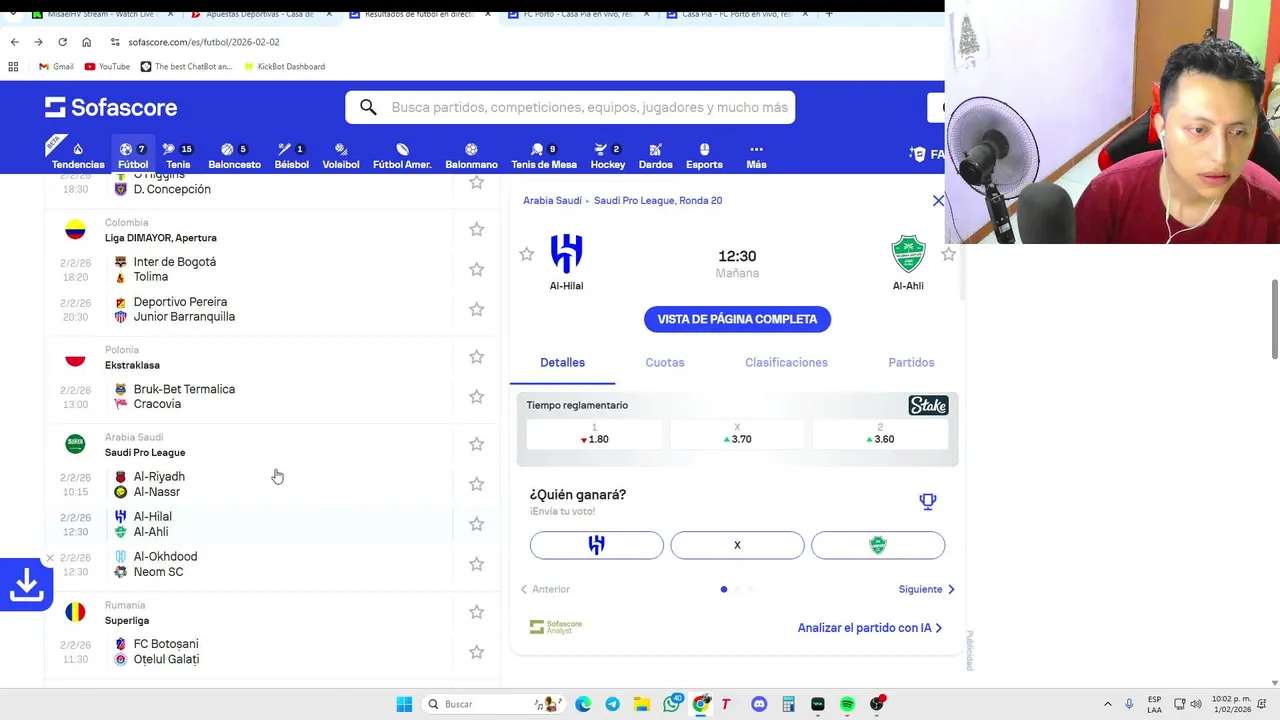
Task: Click the blue download arrow button
Action: [26, 585]
